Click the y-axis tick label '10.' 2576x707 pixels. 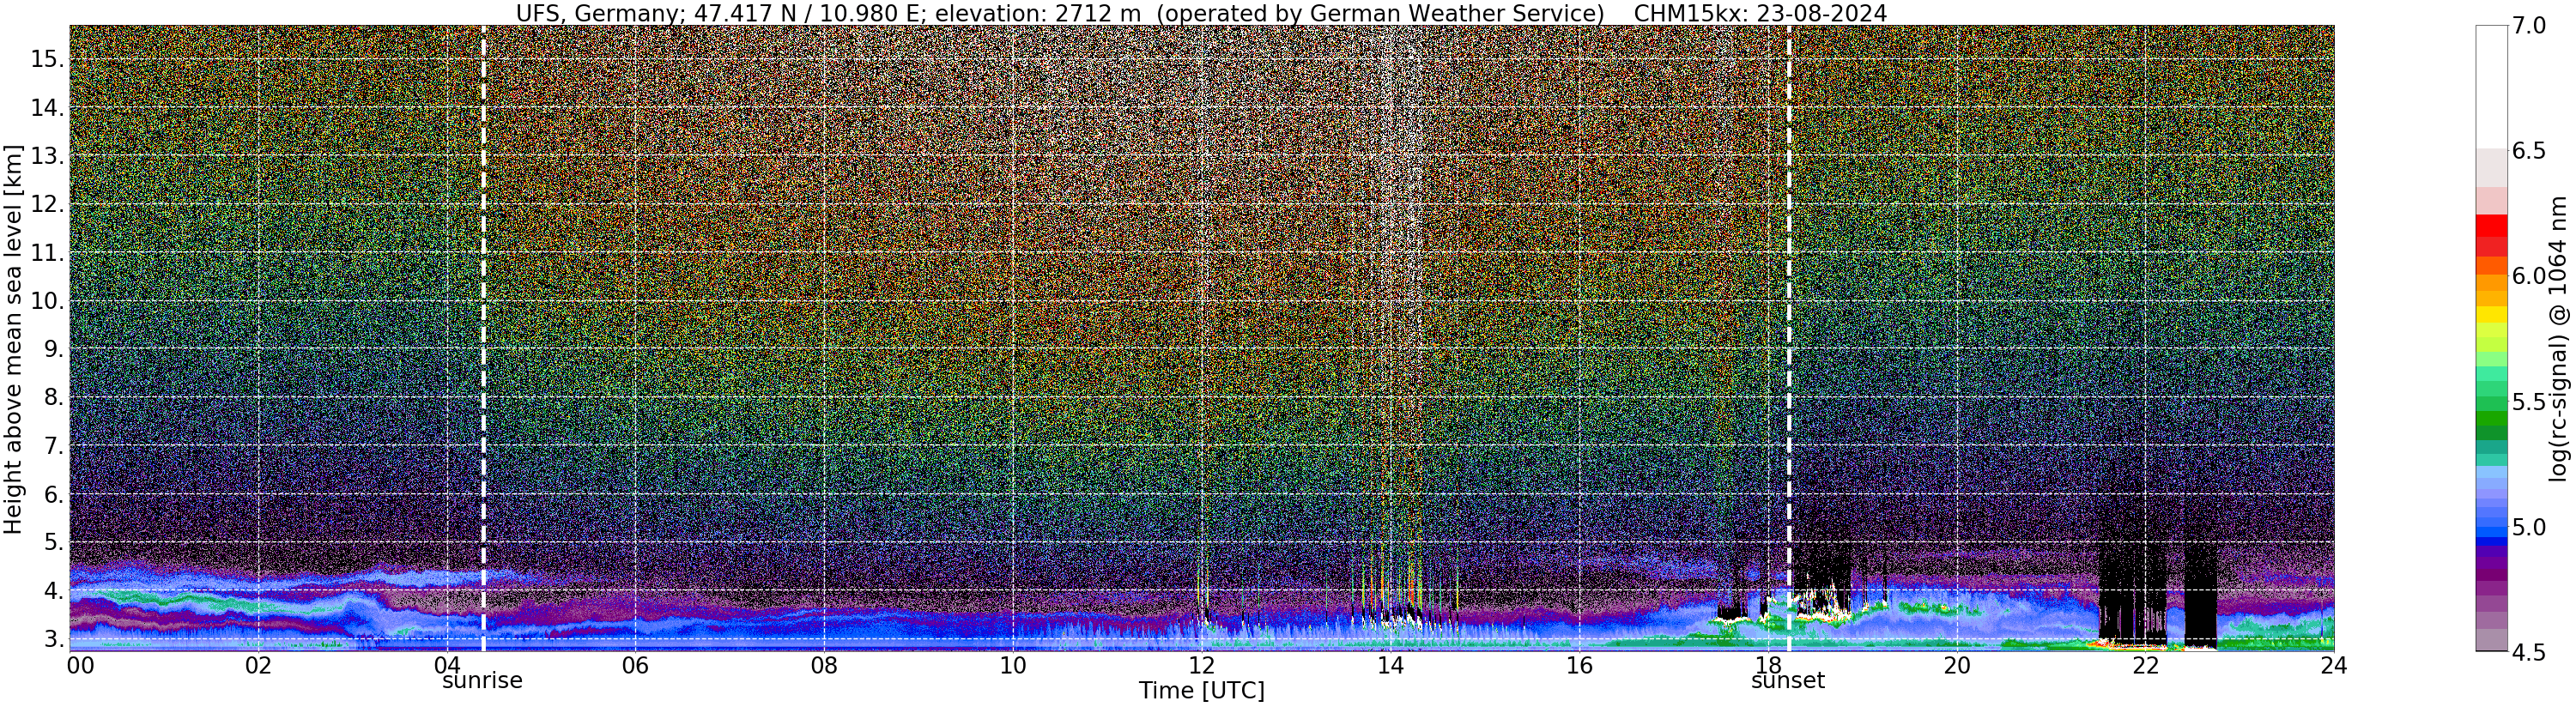(47, 301)
